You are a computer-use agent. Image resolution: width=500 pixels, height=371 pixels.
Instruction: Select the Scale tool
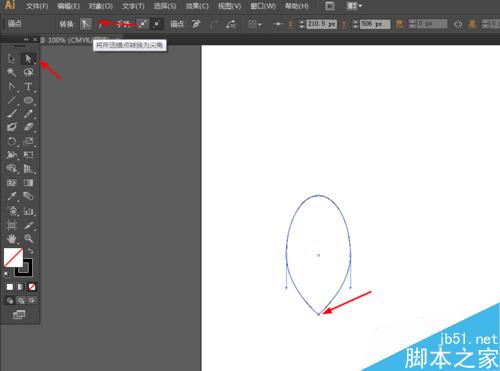point(28,141)
